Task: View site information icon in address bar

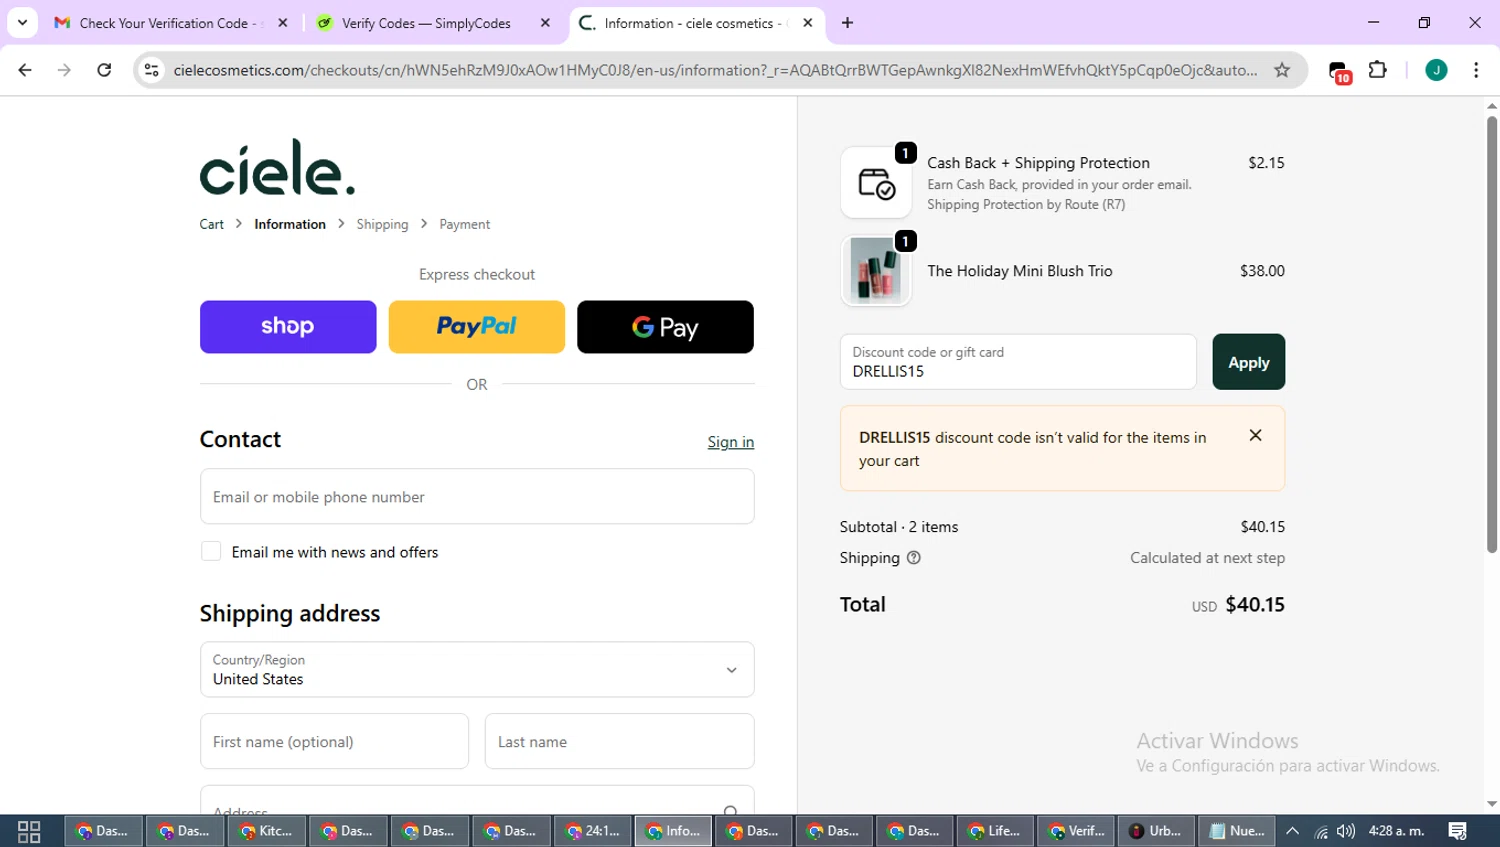Action: (152, 70)
